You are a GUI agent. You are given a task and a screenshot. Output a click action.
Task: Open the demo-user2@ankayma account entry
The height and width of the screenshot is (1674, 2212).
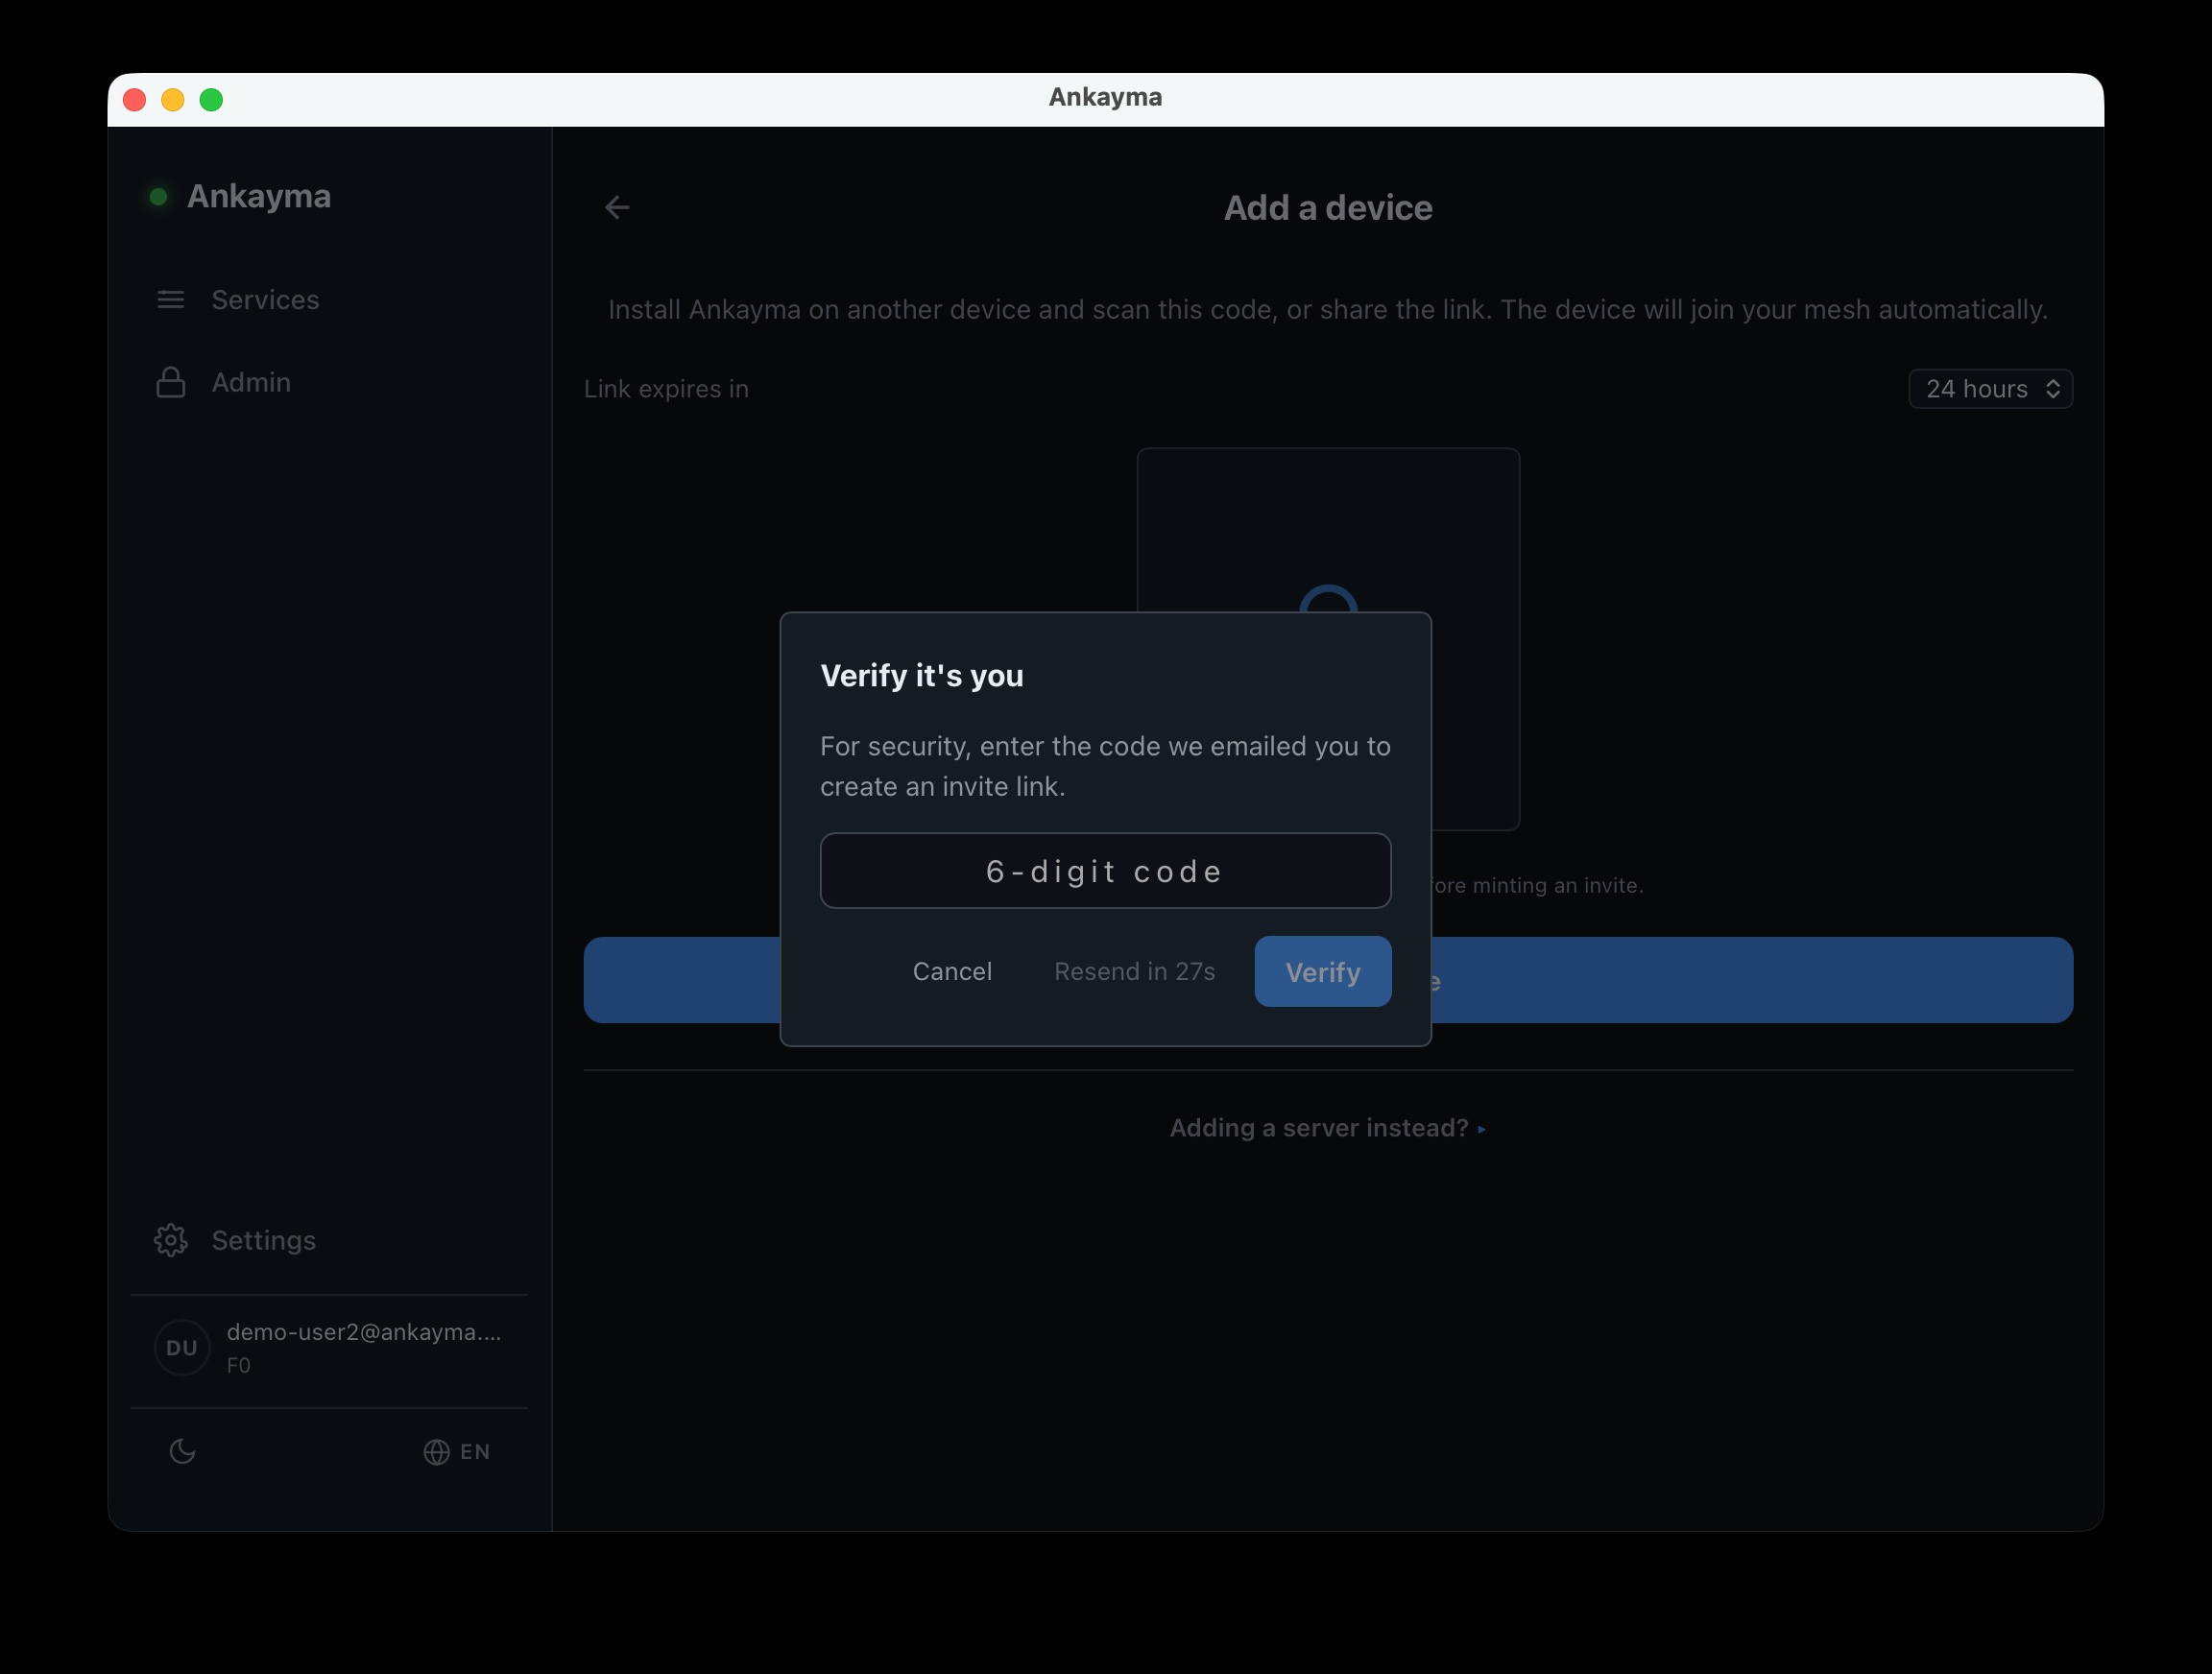[329, 1348]
